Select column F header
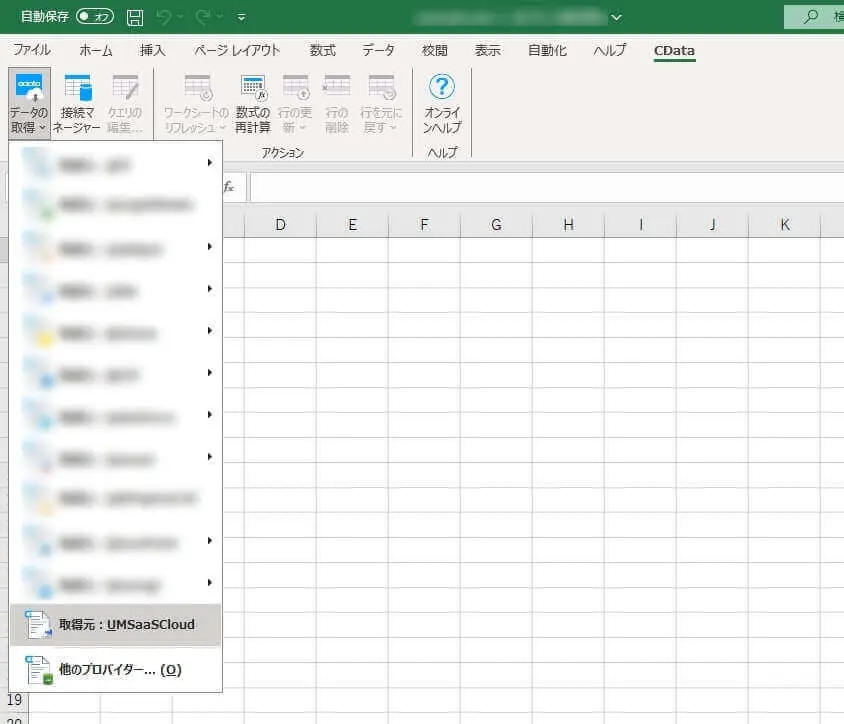Viewport: 844px width, 724px height. click(425, 224)
